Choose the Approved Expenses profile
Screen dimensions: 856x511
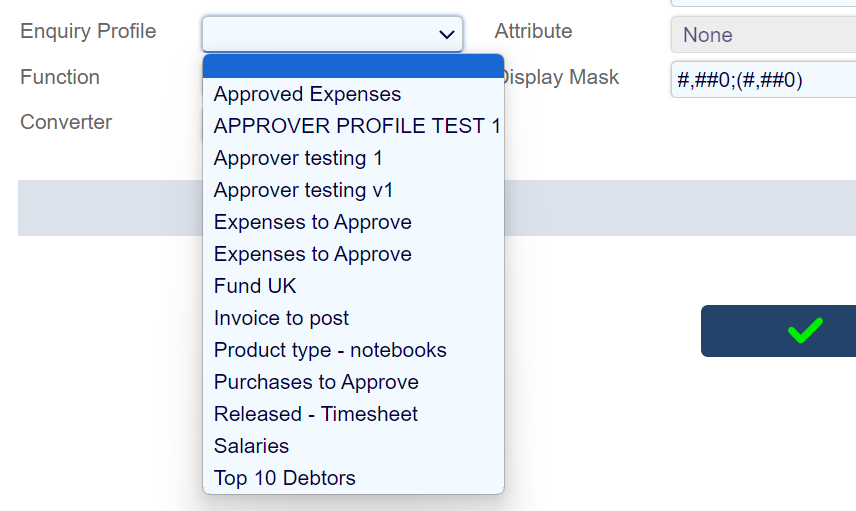pyautogui.click(x=308, y=94)
